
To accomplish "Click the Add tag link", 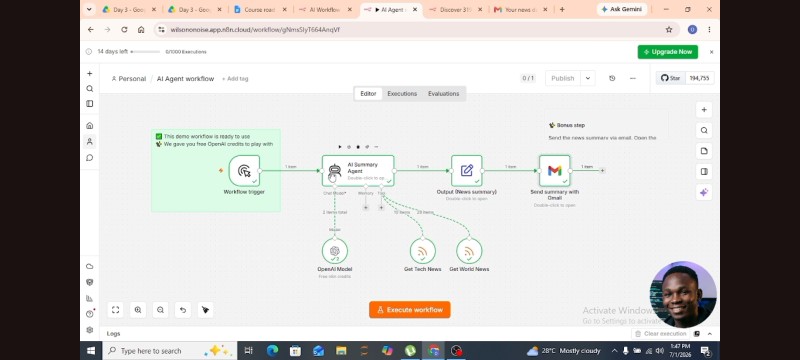I will [x=235, y=79].
